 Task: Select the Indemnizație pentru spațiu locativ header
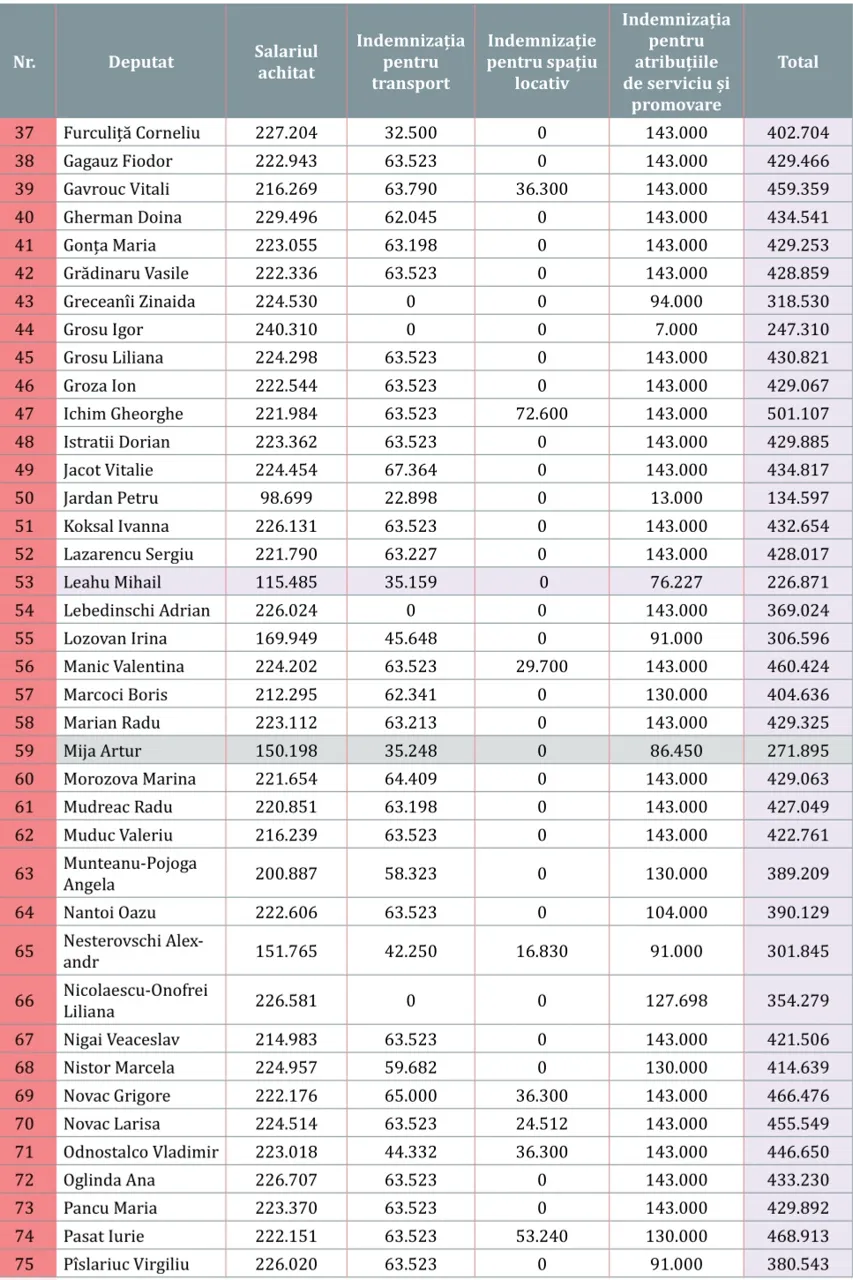[541, 62]
